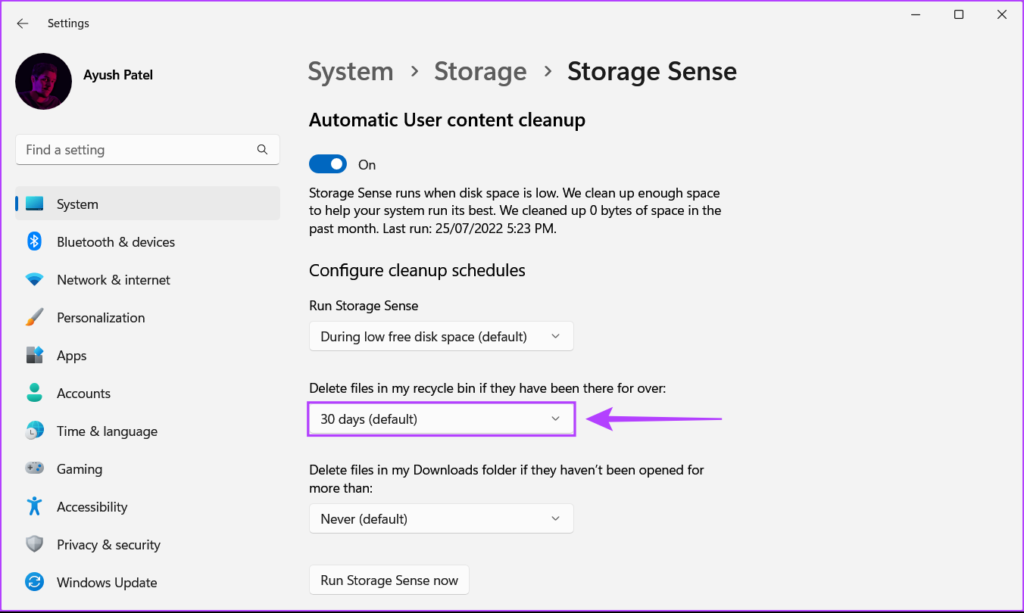
Task: Turn off Automatic User content cleanup toggle
Action: 328,164
